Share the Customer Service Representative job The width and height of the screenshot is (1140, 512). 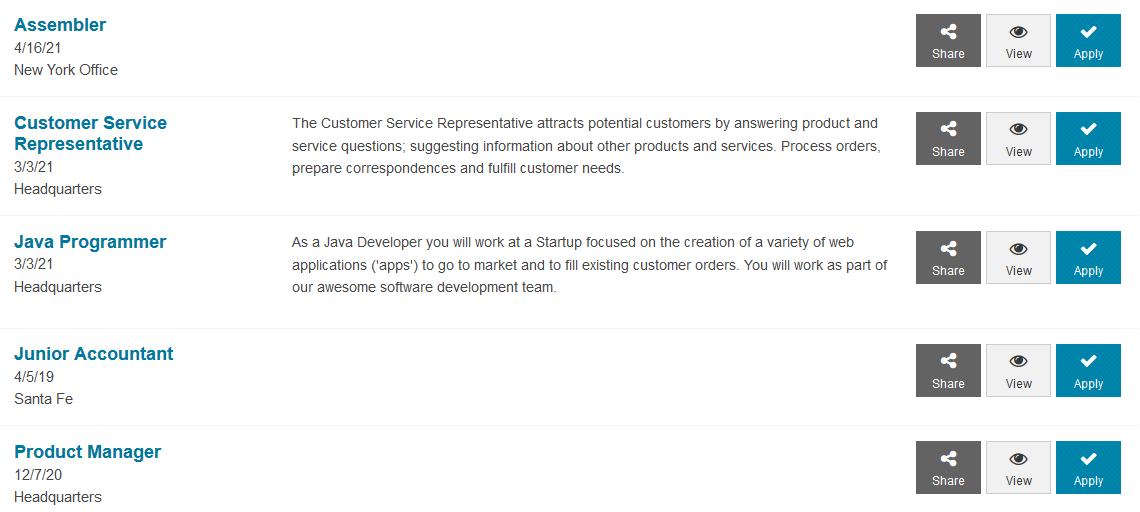948,139
